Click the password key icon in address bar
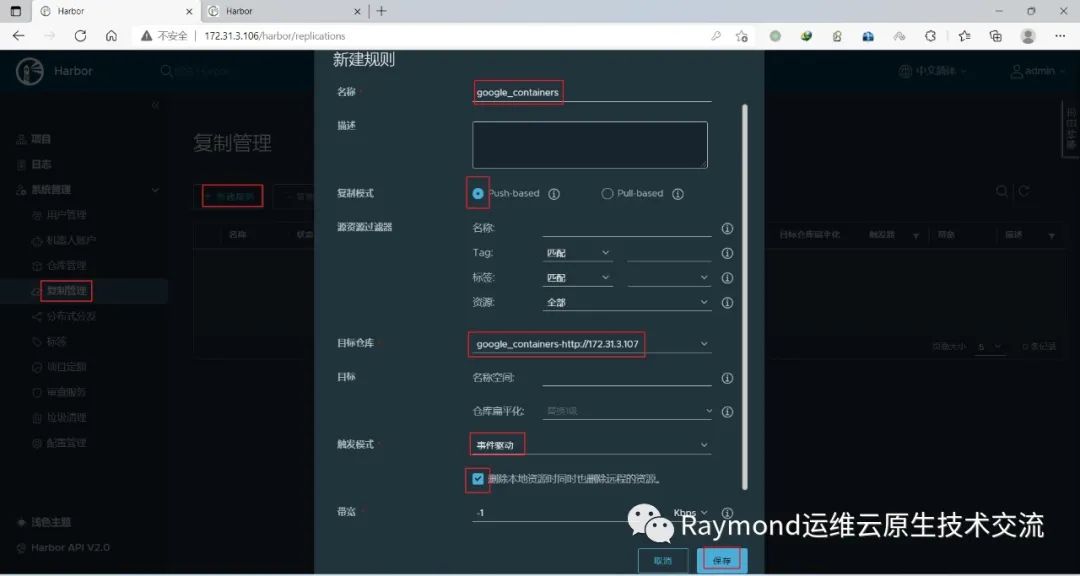 [716, 36]
